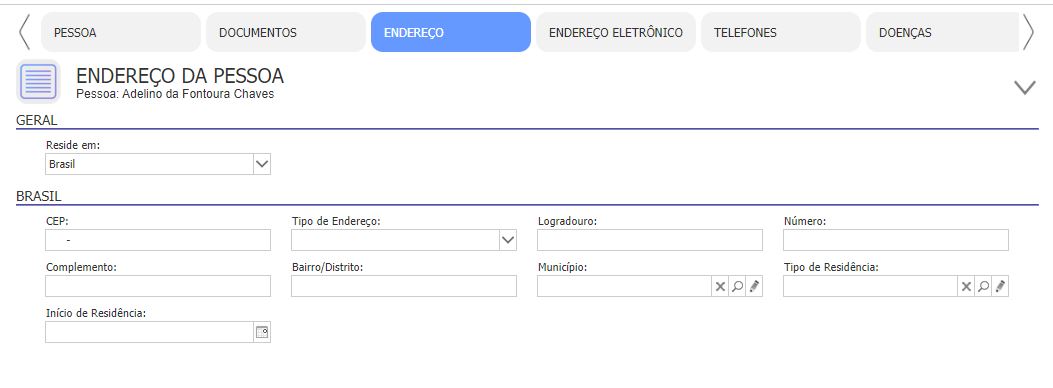1053x388 pixels.
Task: Search Tipo de Residência with magnifier icon
Action: click(983, 287)
